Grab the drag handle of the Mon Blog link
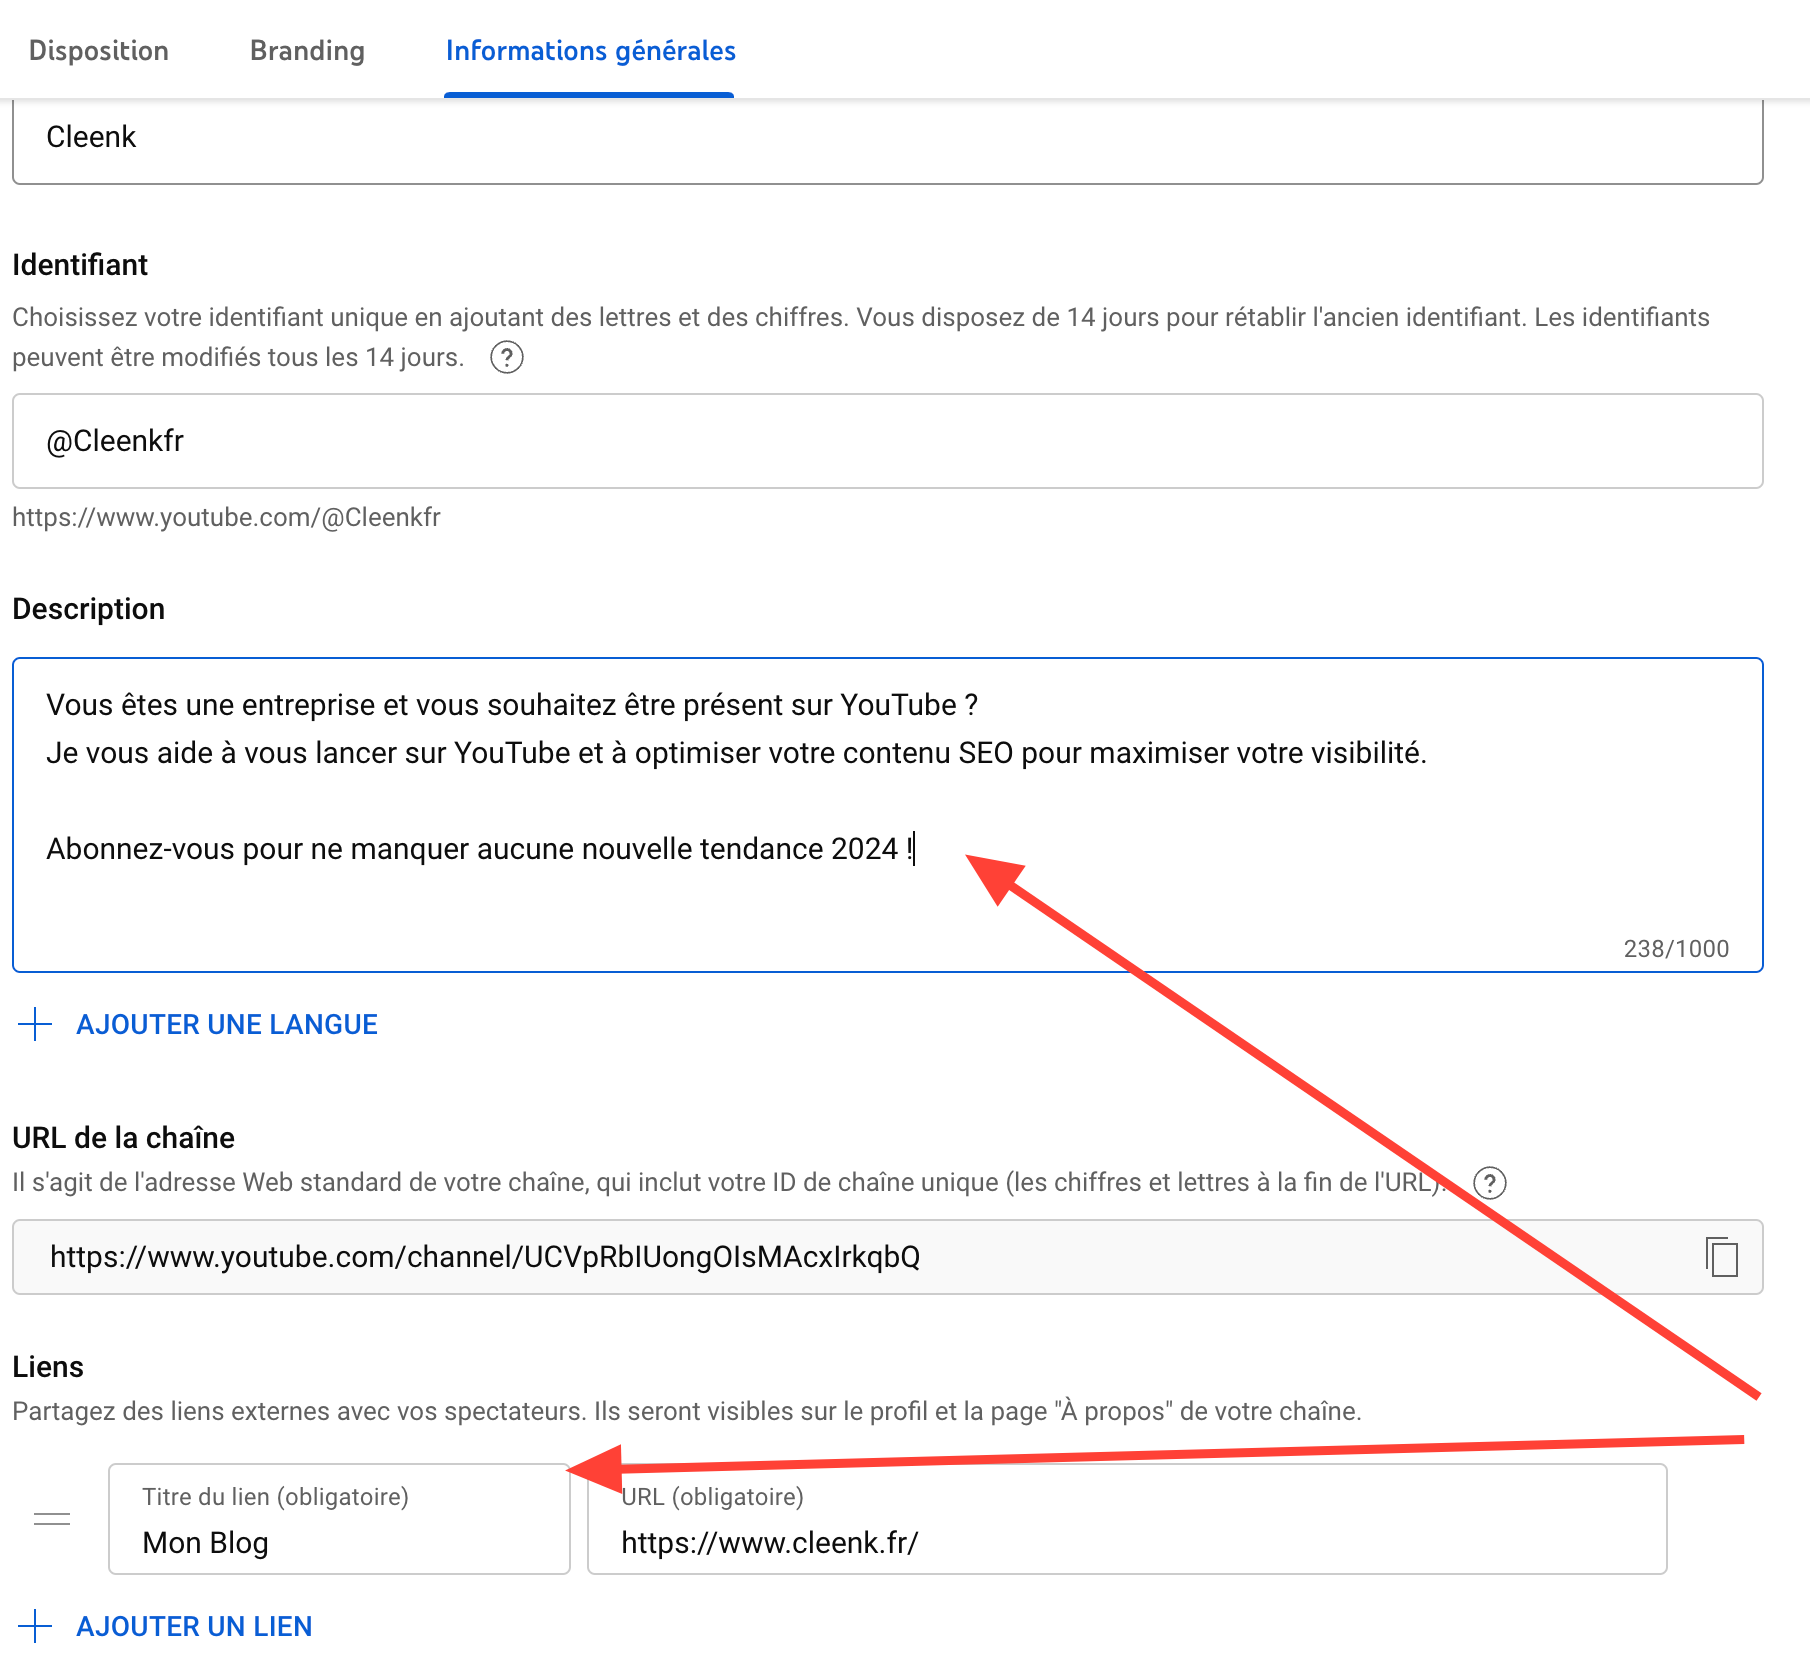This screenshot has height=1672, width=1810. (x=52, y=1519)
